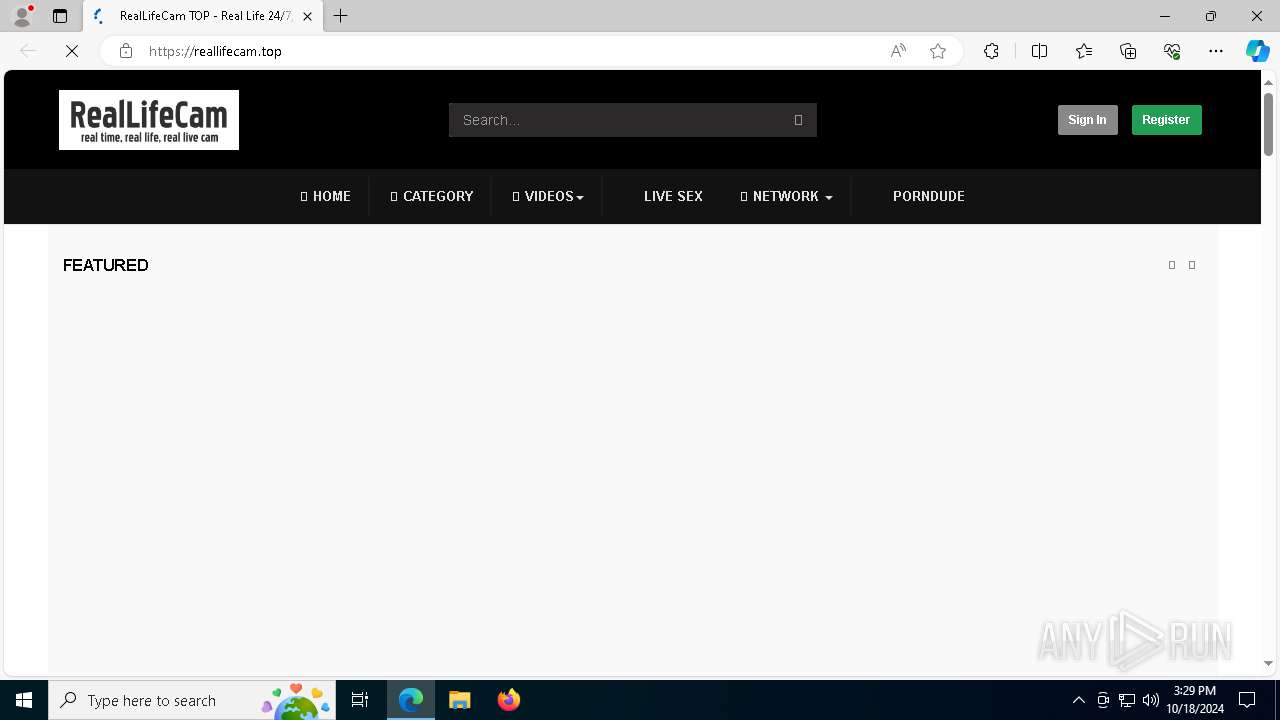Show next featured items arrow
The height and width of the screenshot is (720, 1280).
(1192, 265)
